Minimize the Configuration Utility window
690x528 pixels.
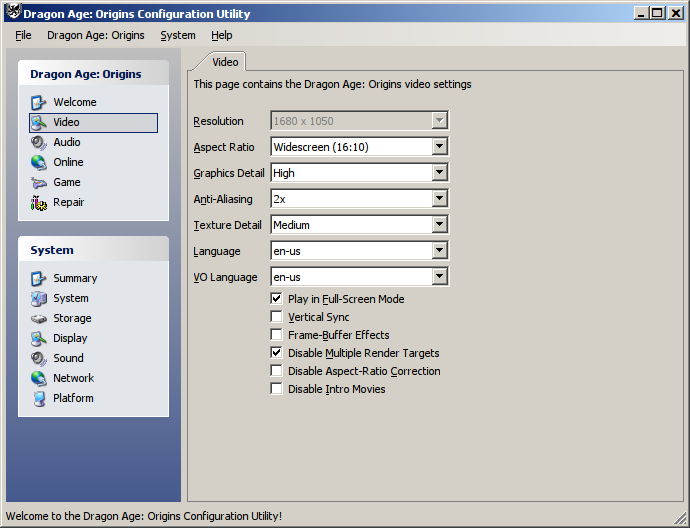(x=641, y=13)
